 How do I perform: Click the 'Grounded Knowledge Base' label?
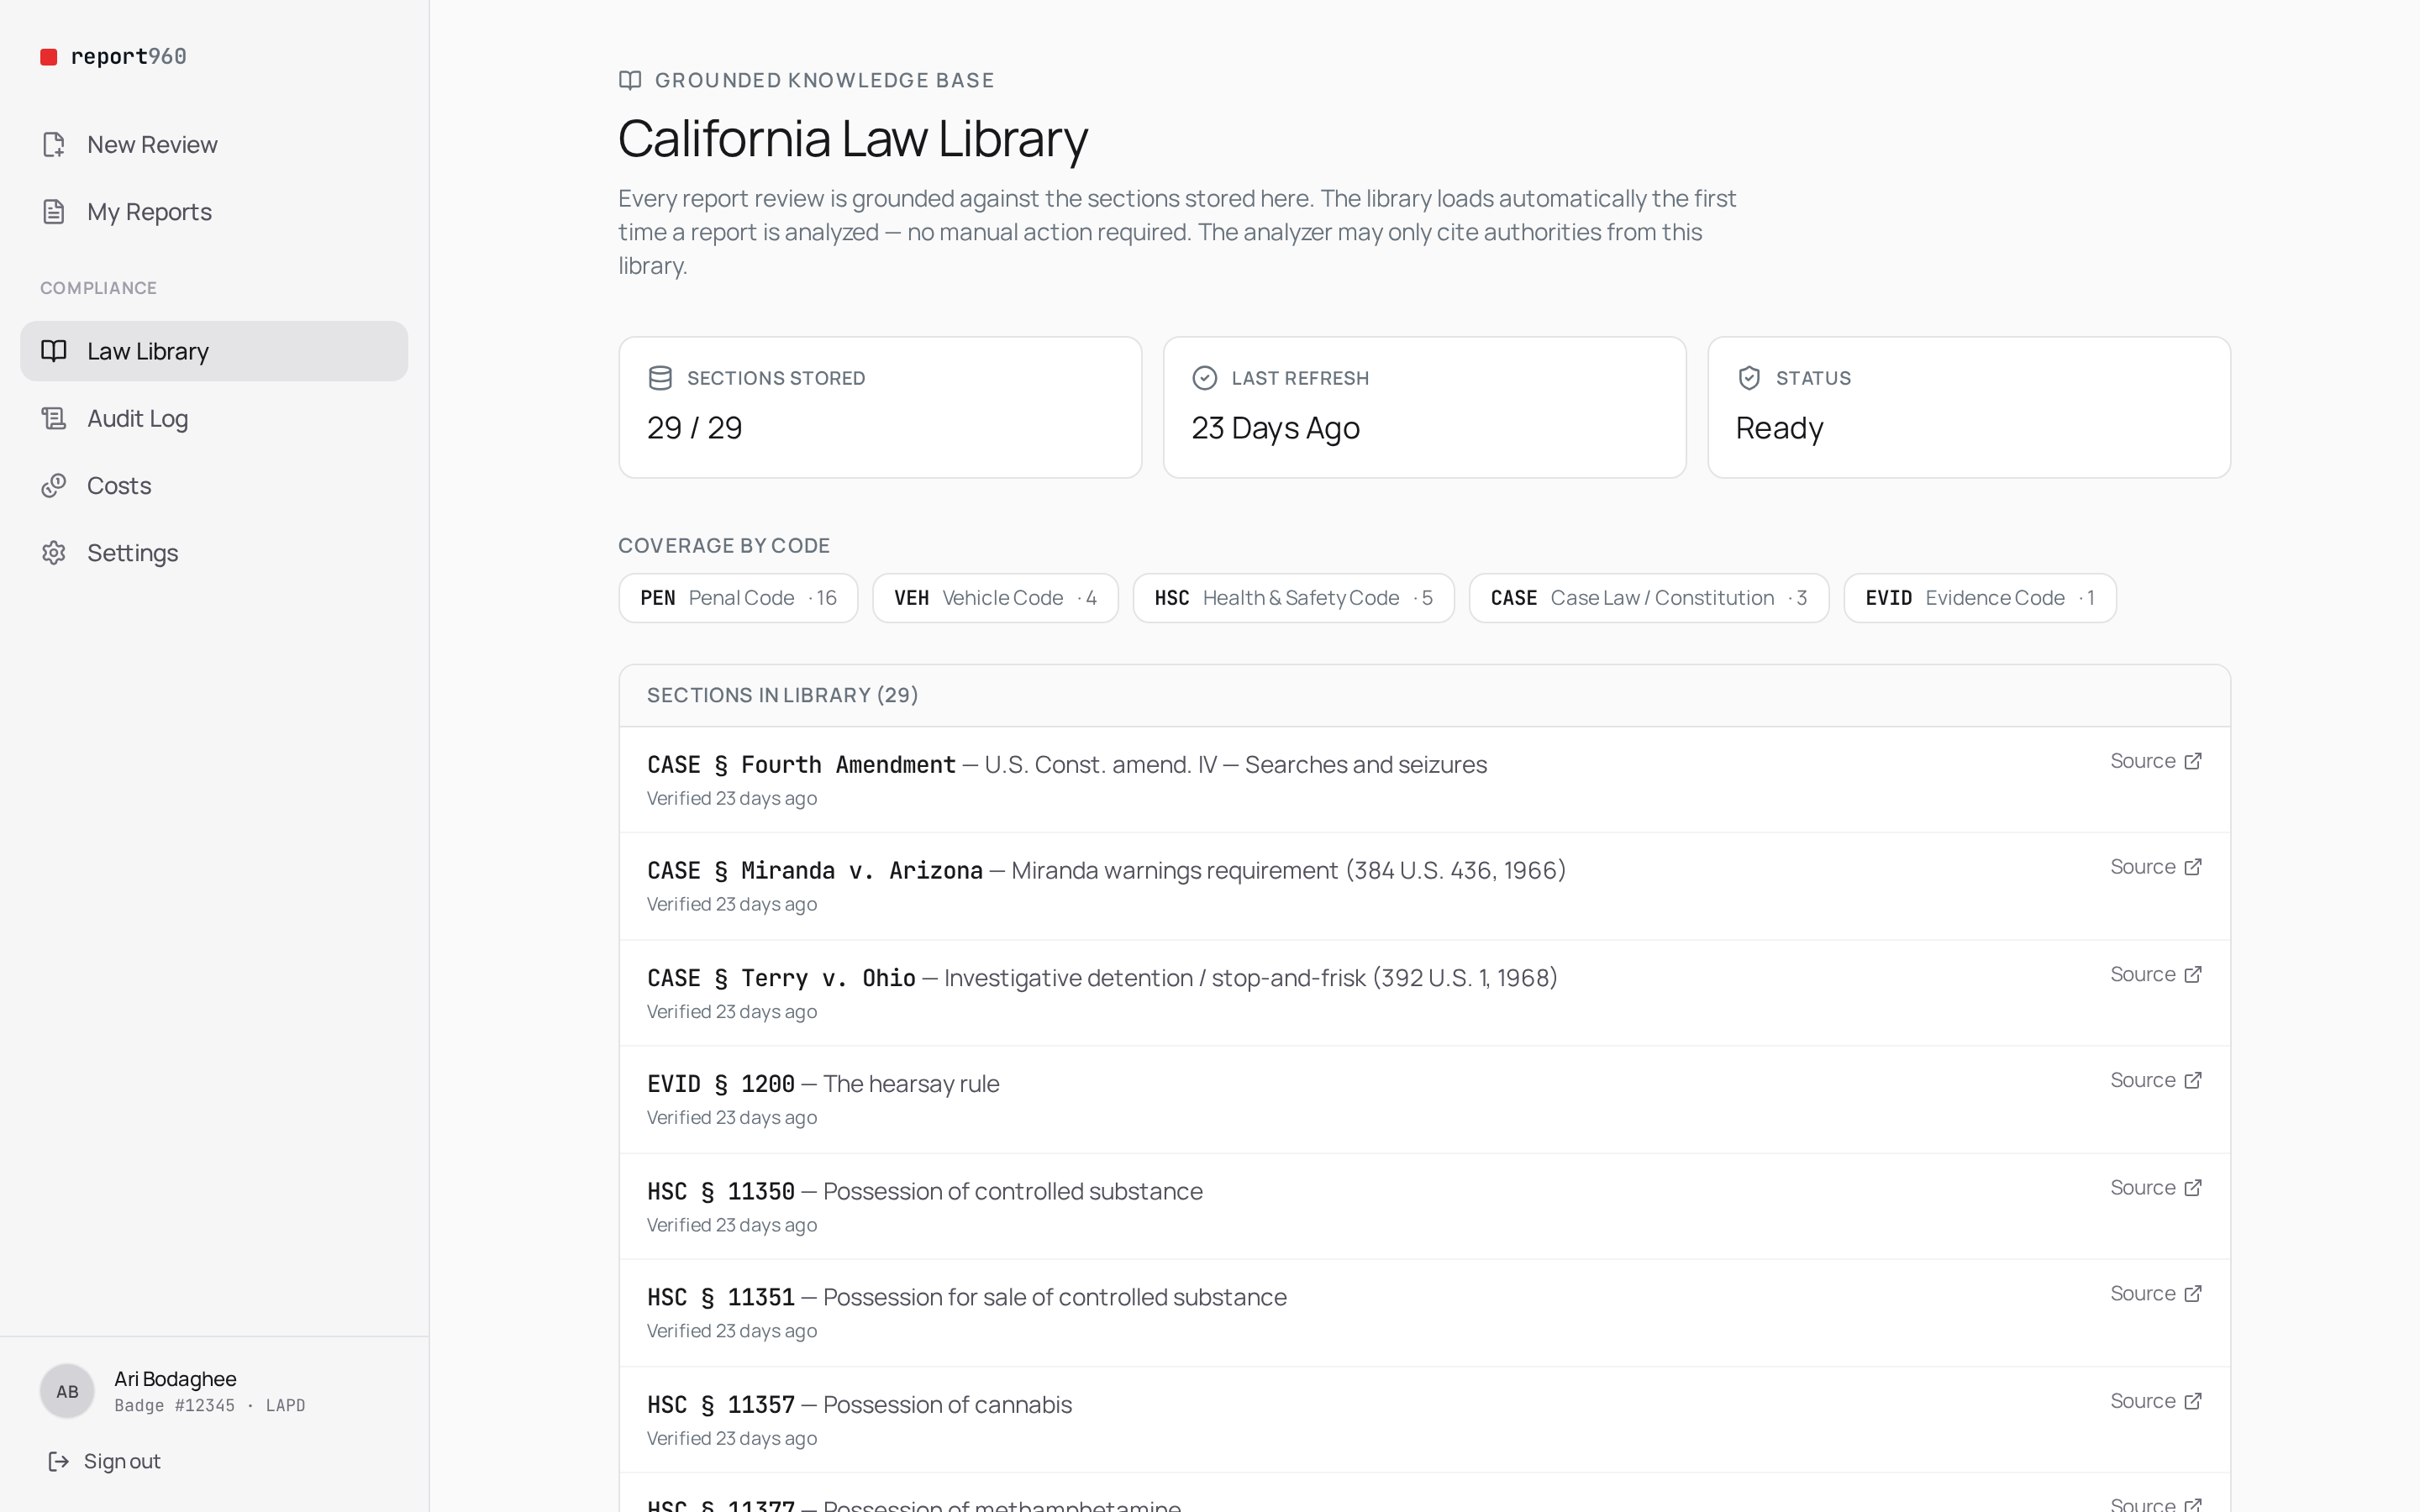coord(824,80)
